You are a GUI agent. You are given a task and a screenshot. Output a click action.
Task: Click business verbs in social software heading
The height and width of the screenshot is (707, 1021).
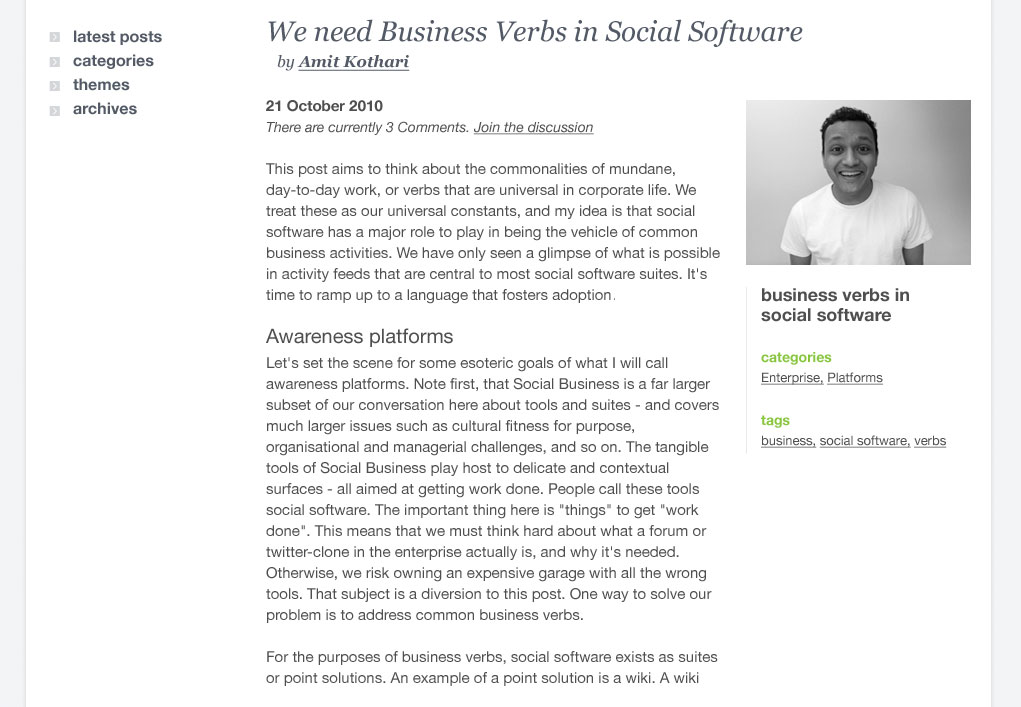[835, 305]
